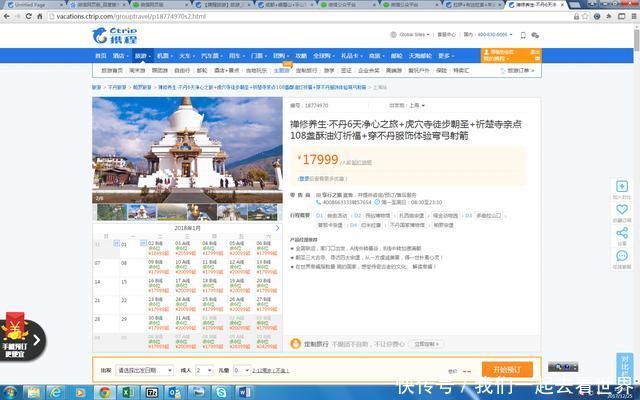Screen dimensions: 640x400
Task: Expand the 机票 nav dropdown
Action: 165,56
